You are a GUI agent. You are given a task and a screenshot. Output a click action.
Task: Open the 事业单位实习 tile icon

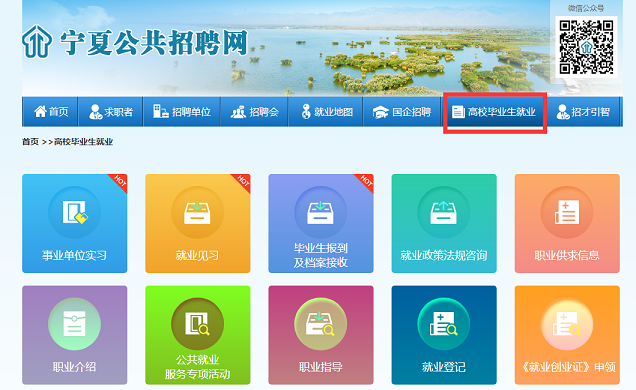[x=75, y=212]
